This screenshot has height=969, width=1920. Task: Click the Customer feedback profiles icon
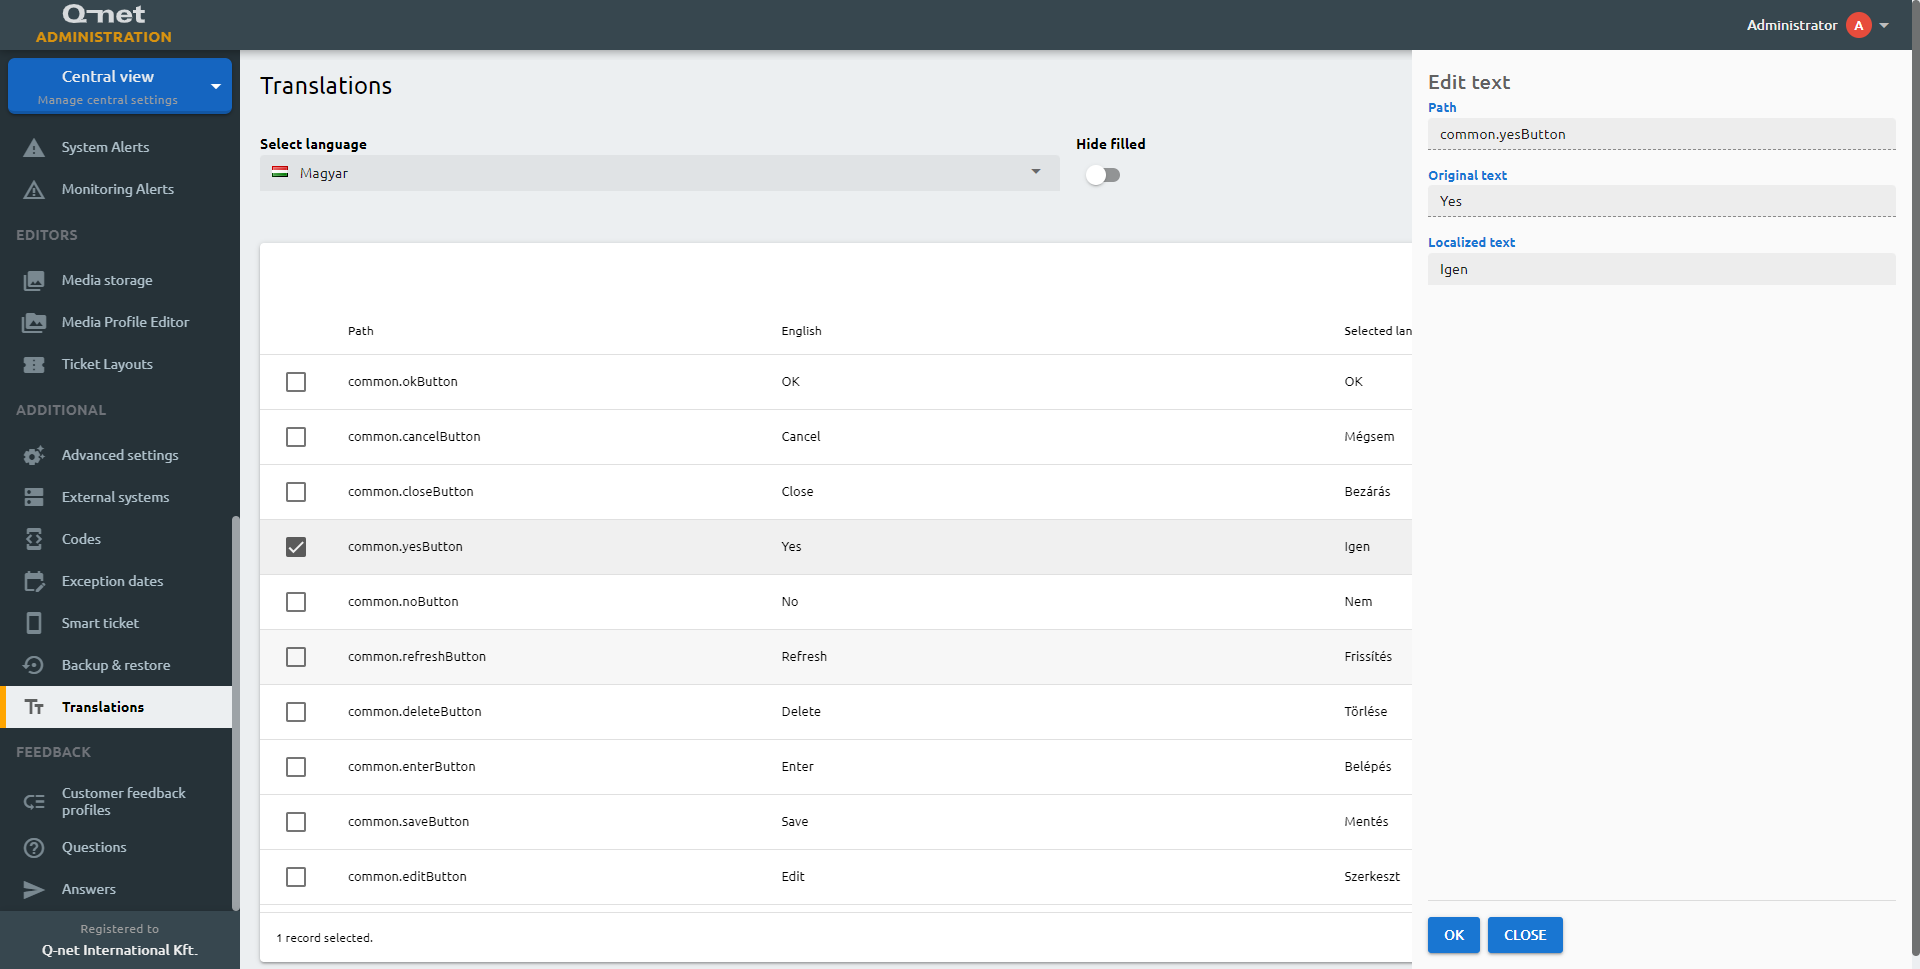34,802
